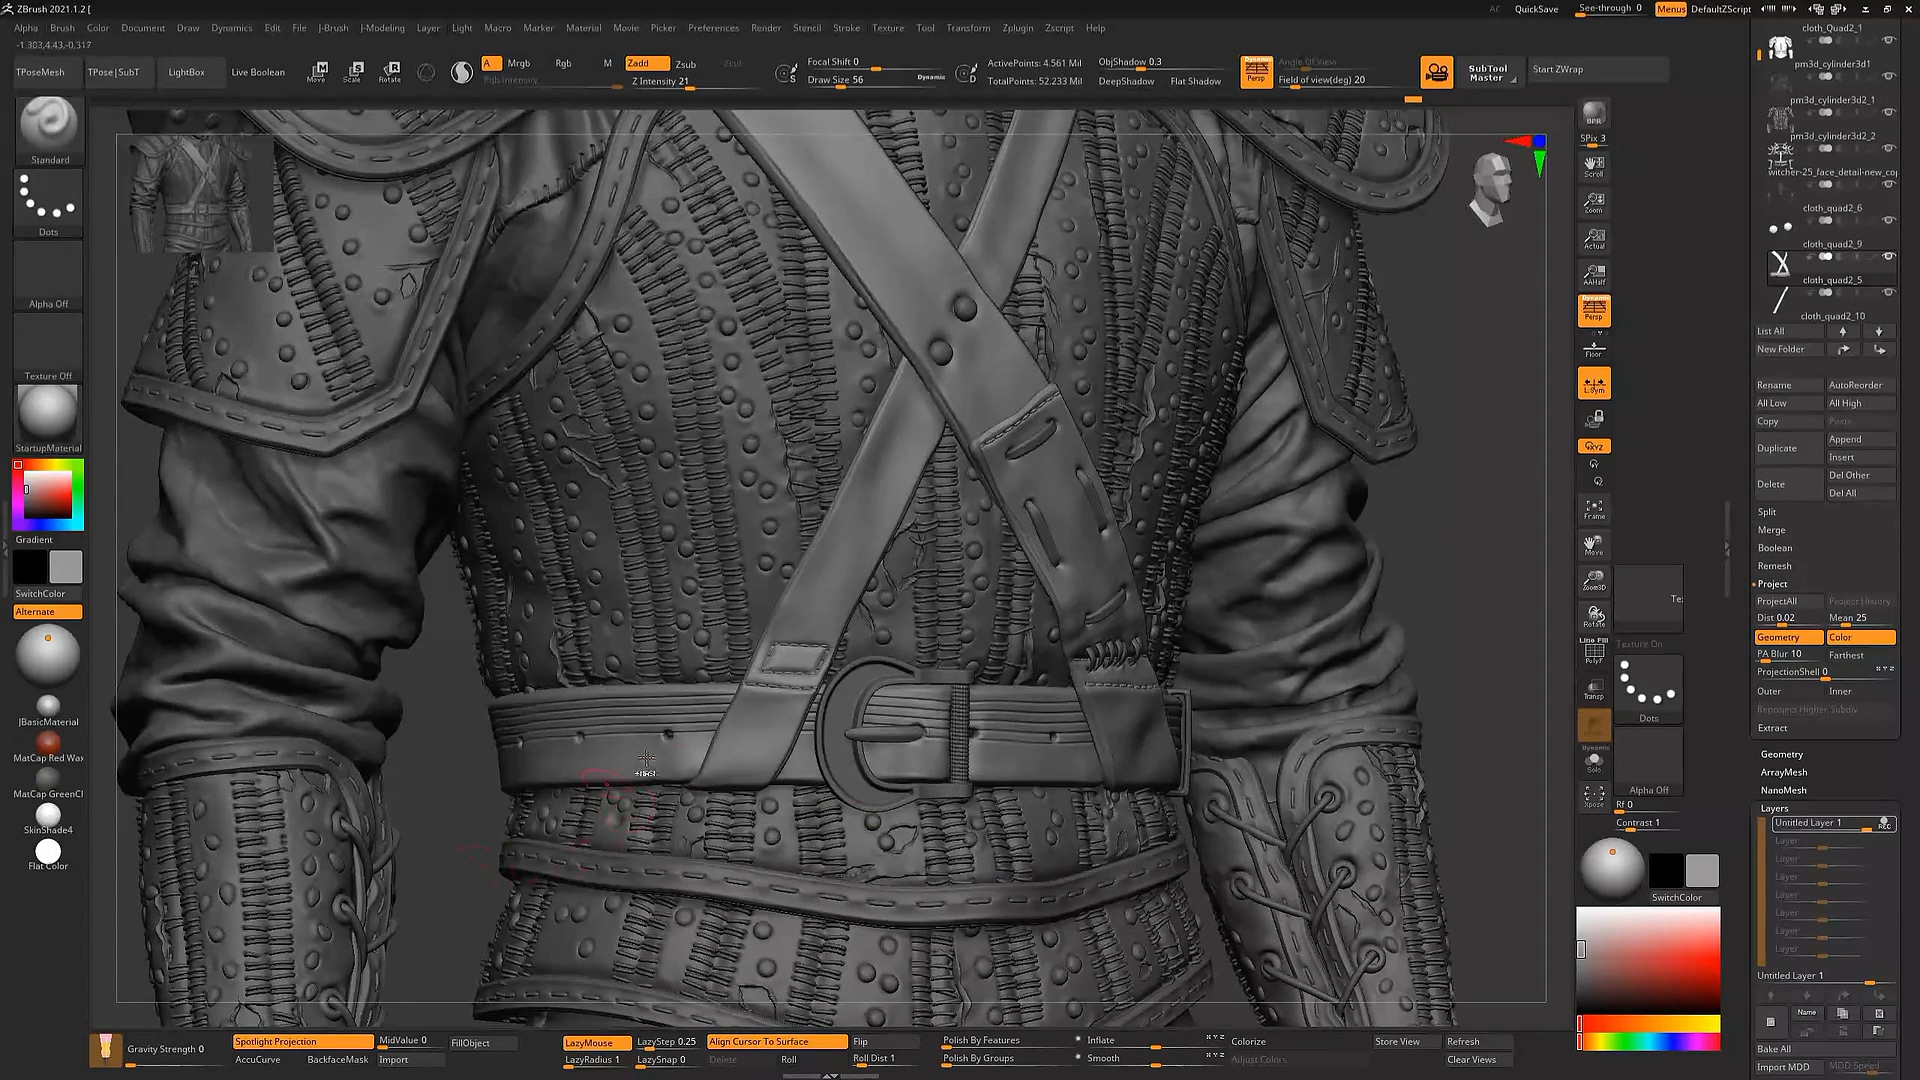Expand the Geometry section
The height and width of the screenshot is (1080, 1920).
coord(1781,754)
